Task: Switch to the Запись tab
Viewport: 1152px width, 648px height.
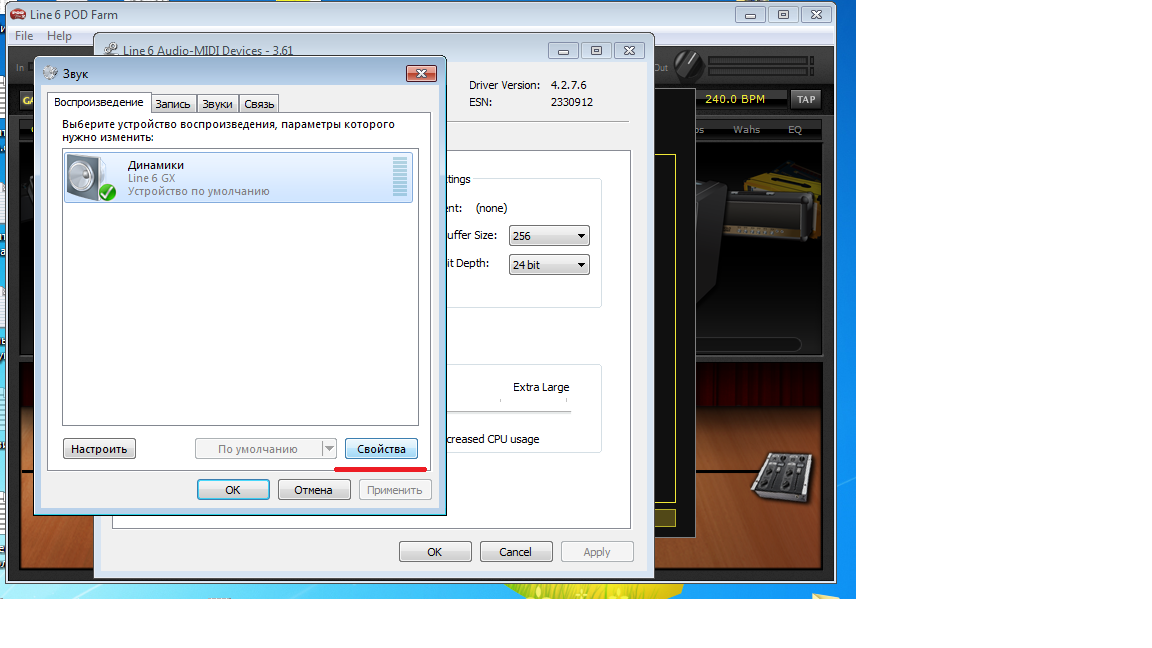Action: pos(173,104)
